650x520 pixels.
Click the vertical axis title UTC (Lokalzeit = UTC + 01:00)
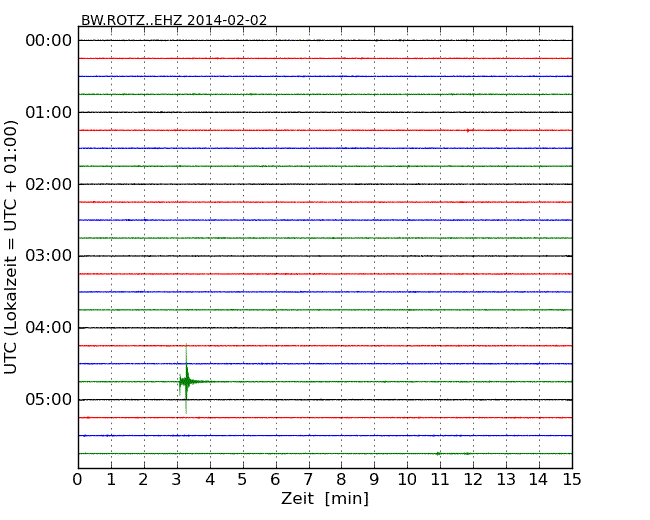pyautogui.click(x=11, y=248)
